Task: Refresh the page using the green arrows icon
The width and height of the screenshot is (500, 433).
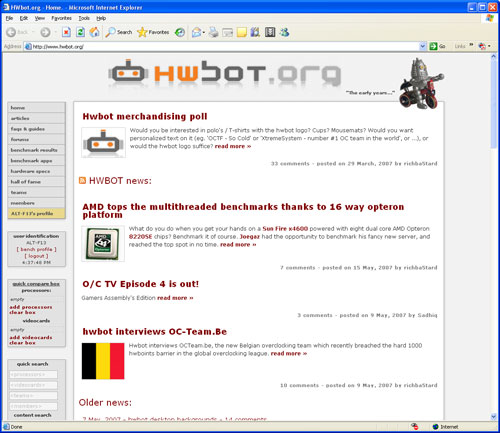Action: click(80, 32)
